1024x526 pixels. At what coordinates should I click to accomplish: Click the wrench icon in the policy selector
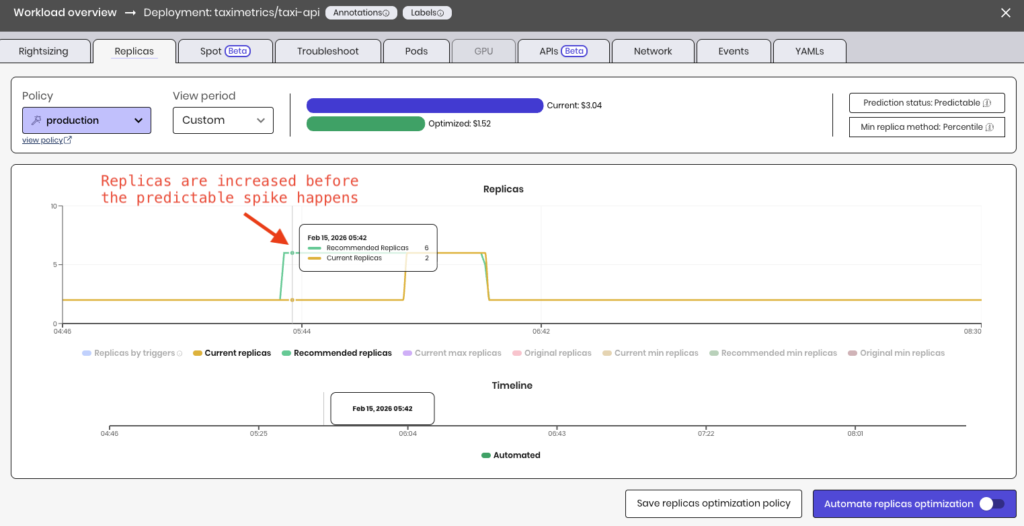click(x=36, y=120)
